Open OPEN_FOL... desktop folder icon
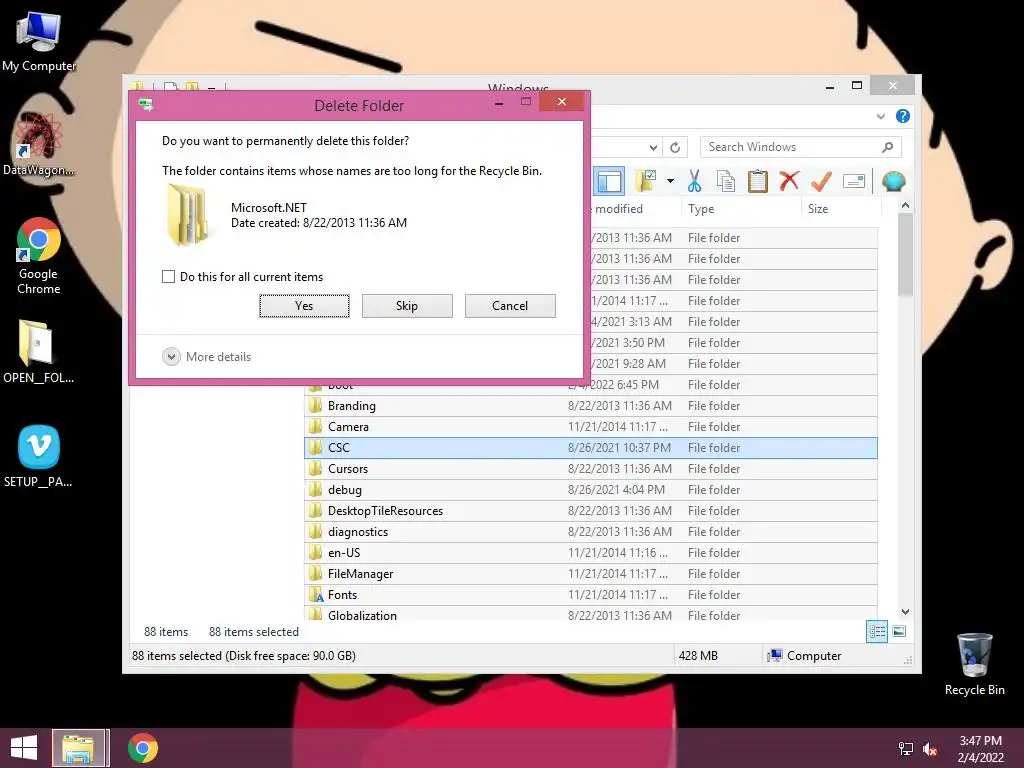Image resolution: width=1024 pixels, height=768 pixels. pyautogui.click(x=38, y=351)
